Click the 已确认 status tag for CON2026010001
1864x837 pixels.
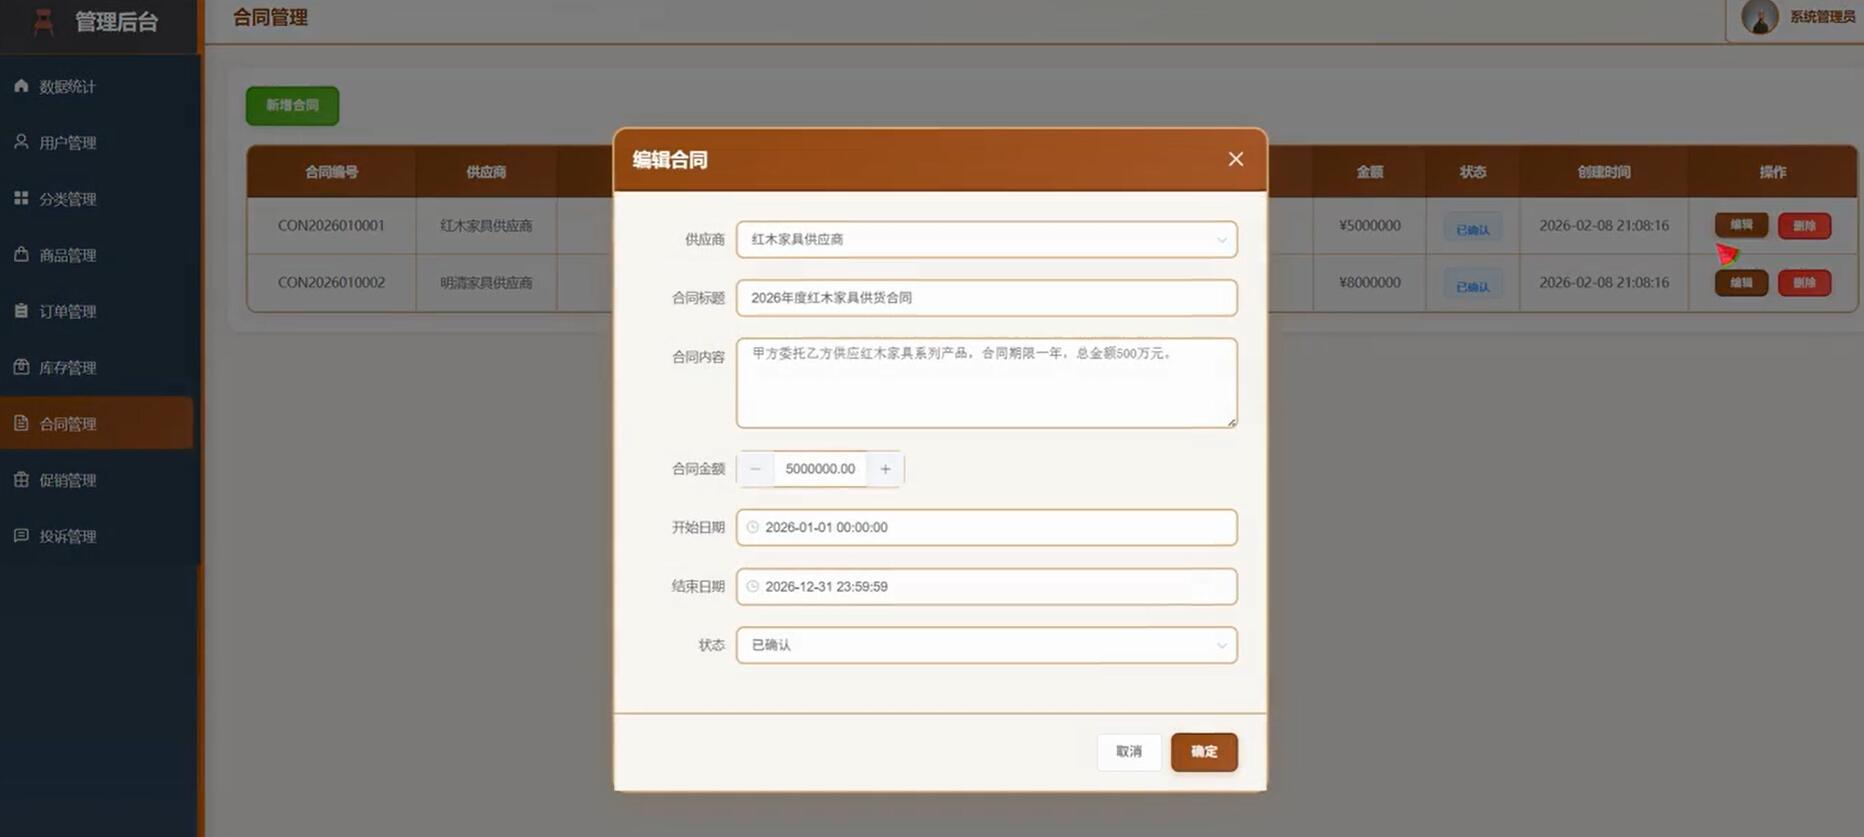tap(1472, 229)
